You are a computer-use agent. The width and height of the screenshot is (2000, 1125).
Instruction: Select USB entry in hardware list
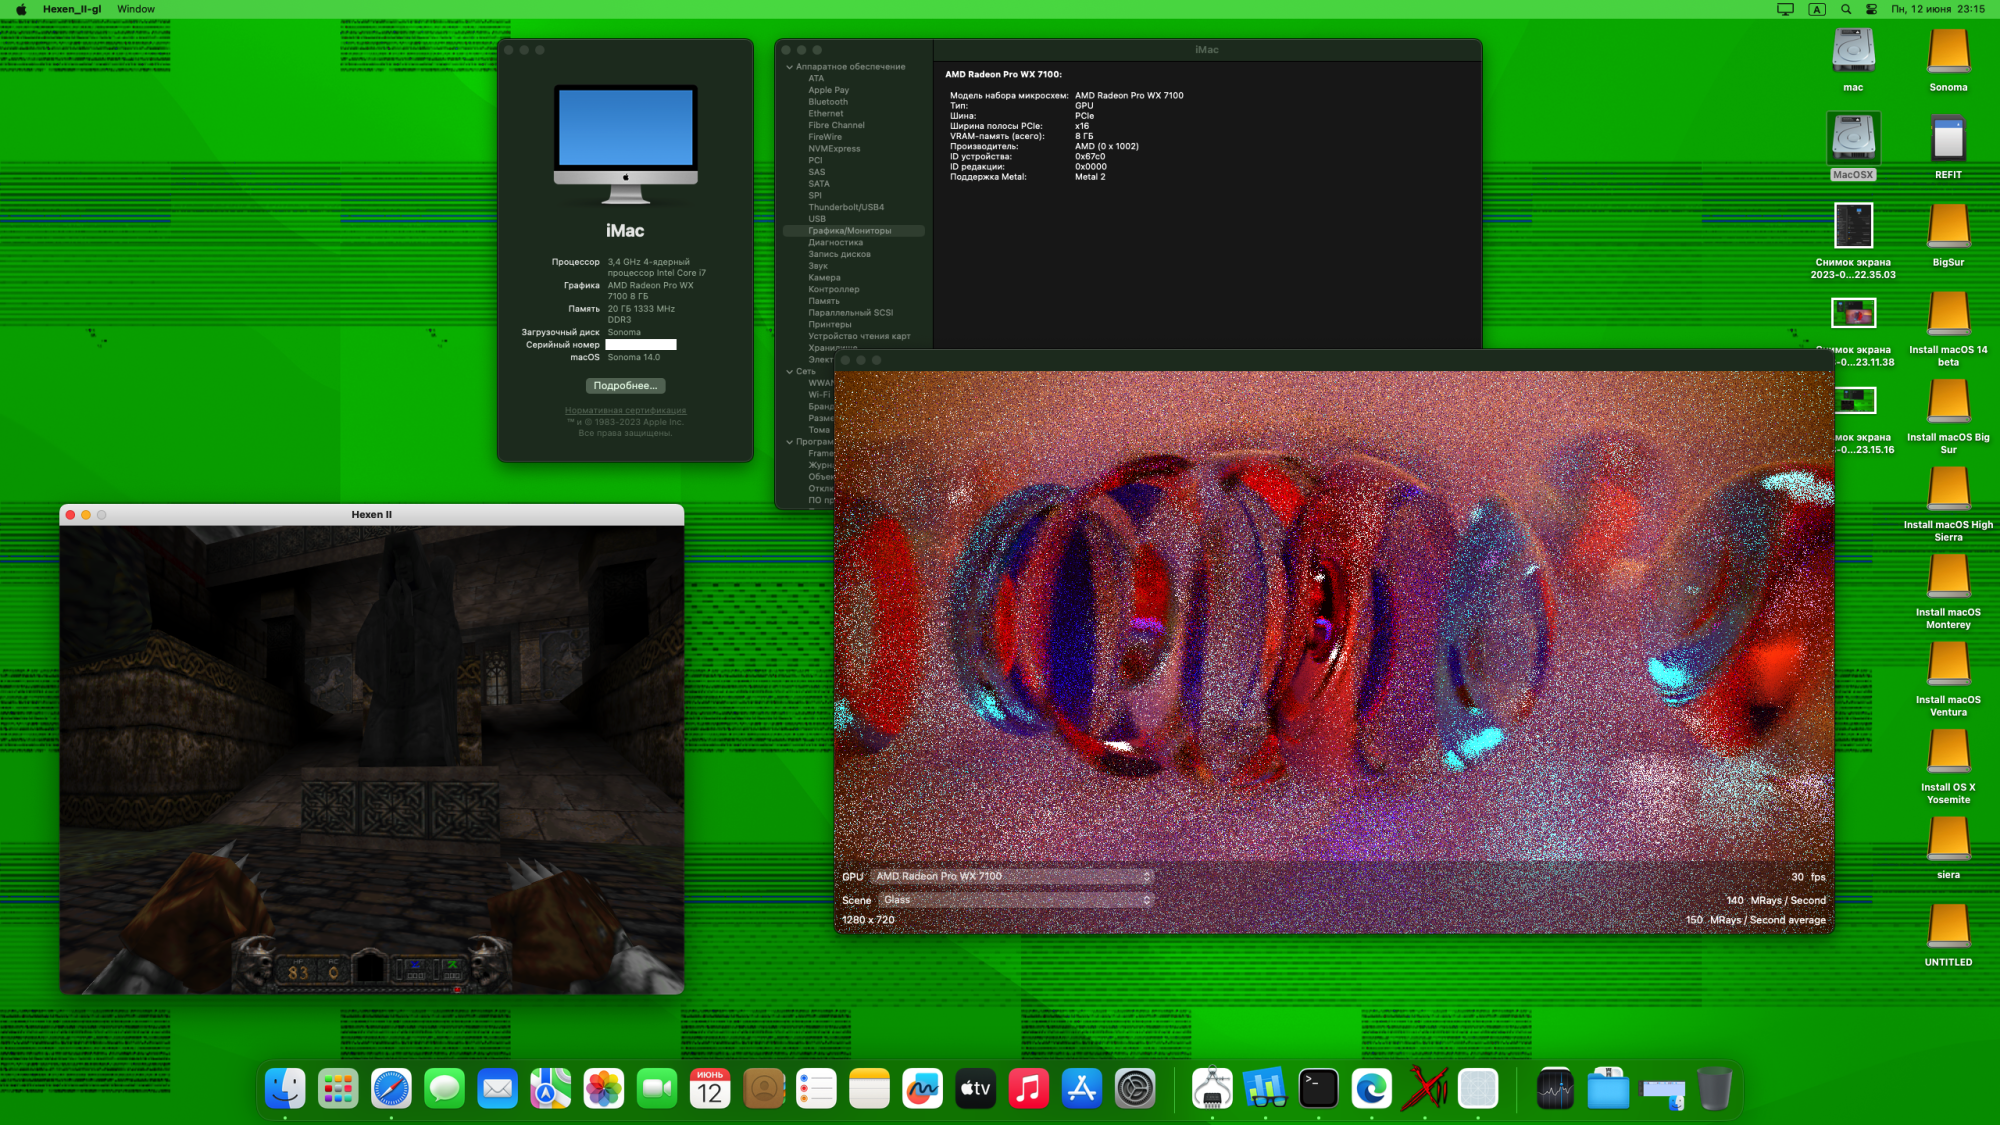pyautogui.click(x=817, y=219)
